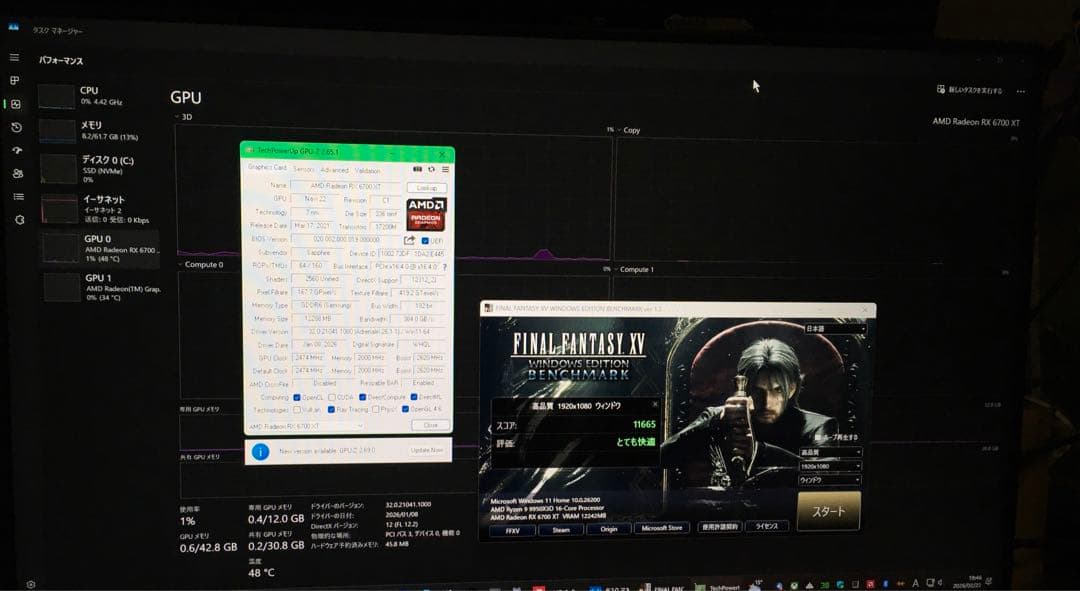Select GPU 0 AMD Radeon RX 6700 entry
The image size is (1080, 591).
point(101,248)
